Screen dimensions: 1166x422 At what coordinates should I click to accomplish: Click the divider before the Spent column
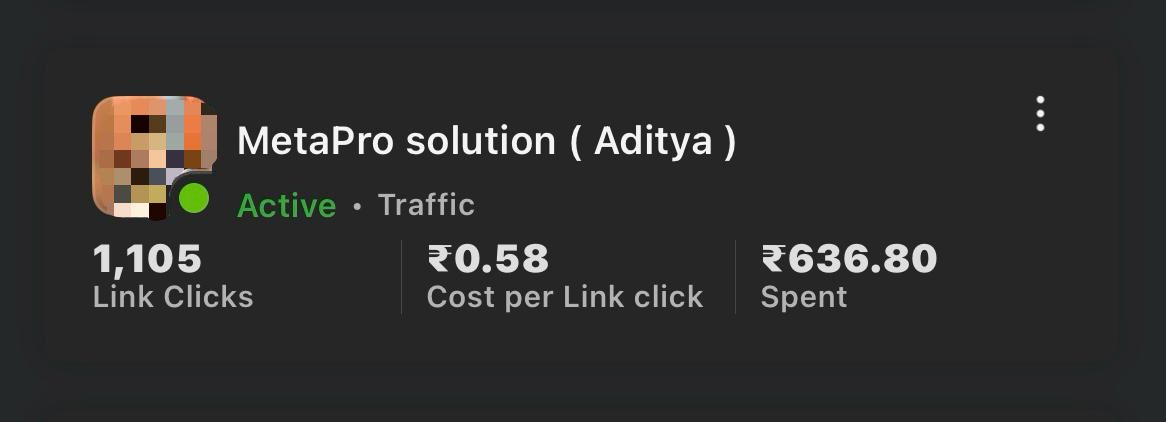tap(735, 277)
